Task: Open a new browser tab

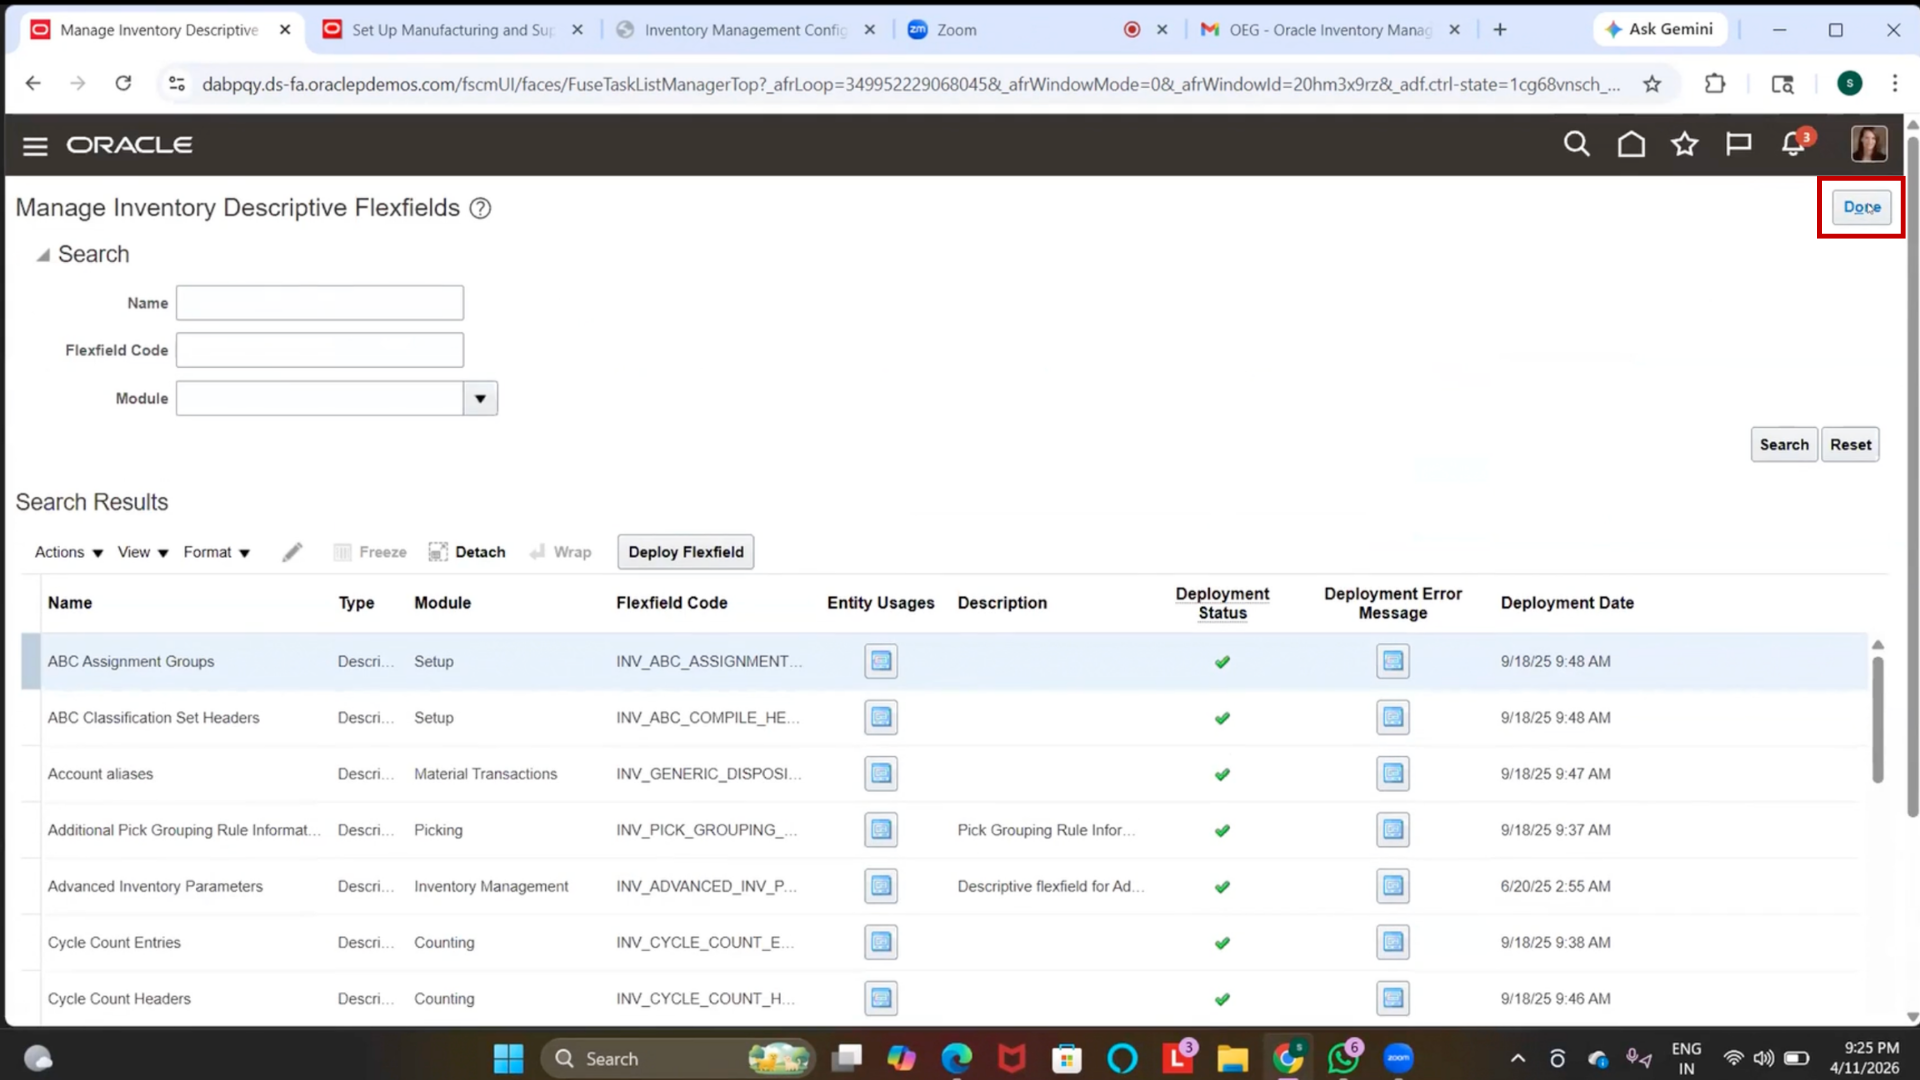Action: (x=1500, y=30)
